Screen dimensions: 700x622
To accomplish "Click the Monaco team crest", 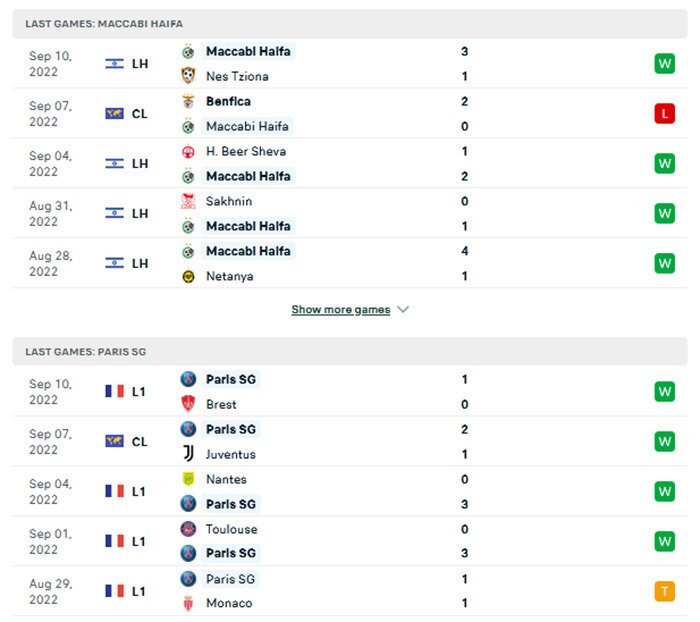I will 188,603.
